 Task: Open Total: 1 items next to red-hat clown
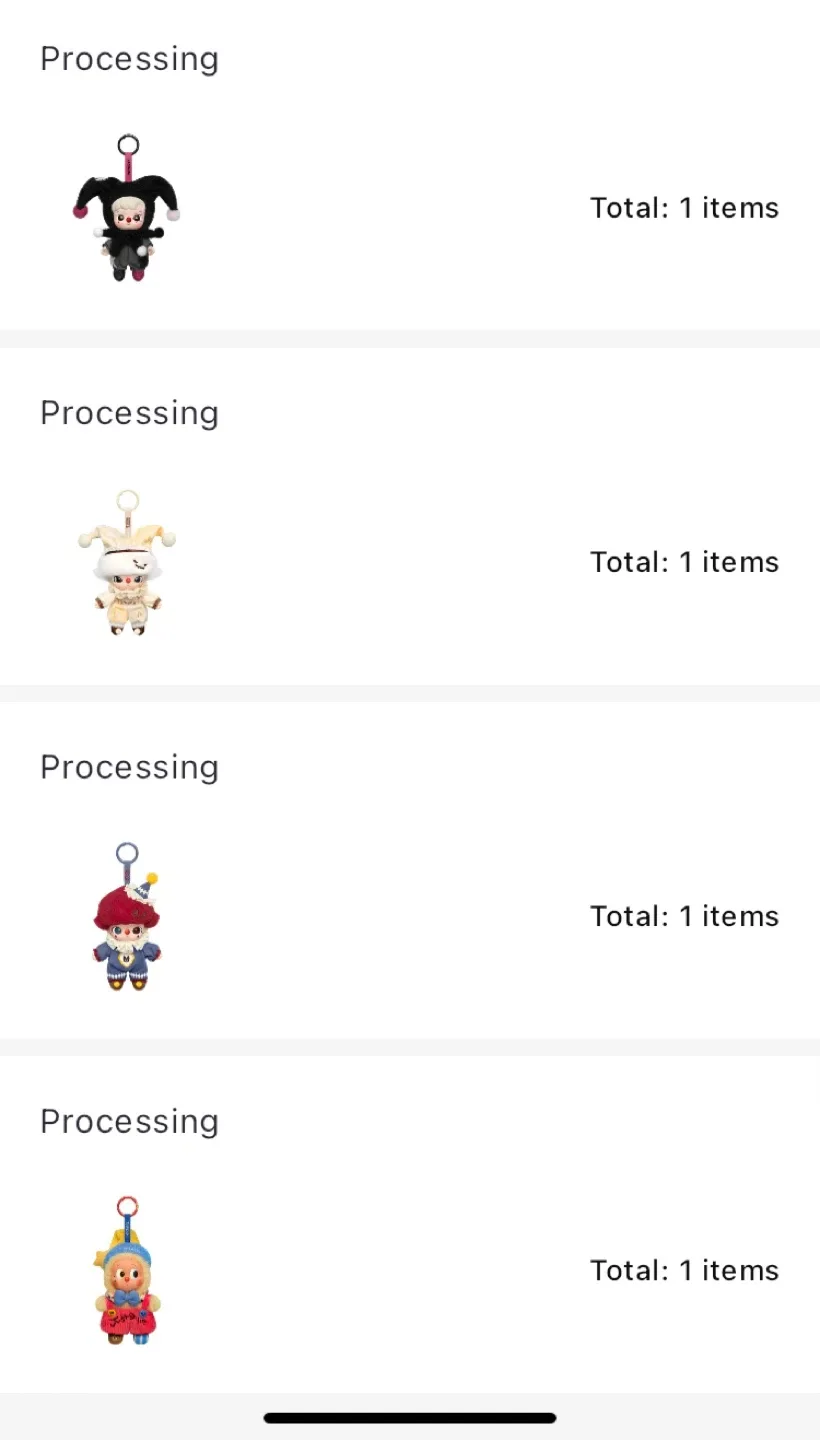[684, 916]
